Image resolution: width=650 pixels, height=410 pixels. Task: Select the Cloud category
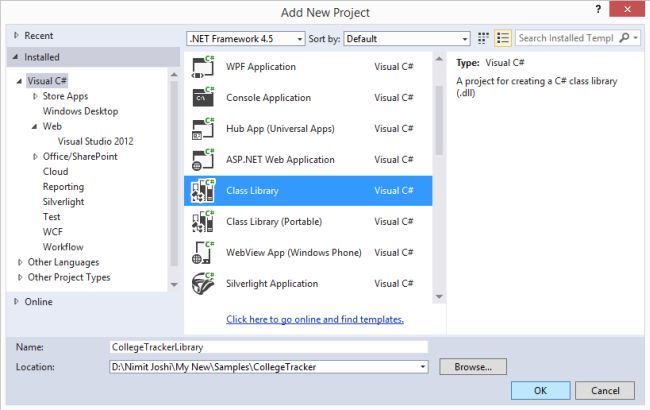tap(56, 172)
